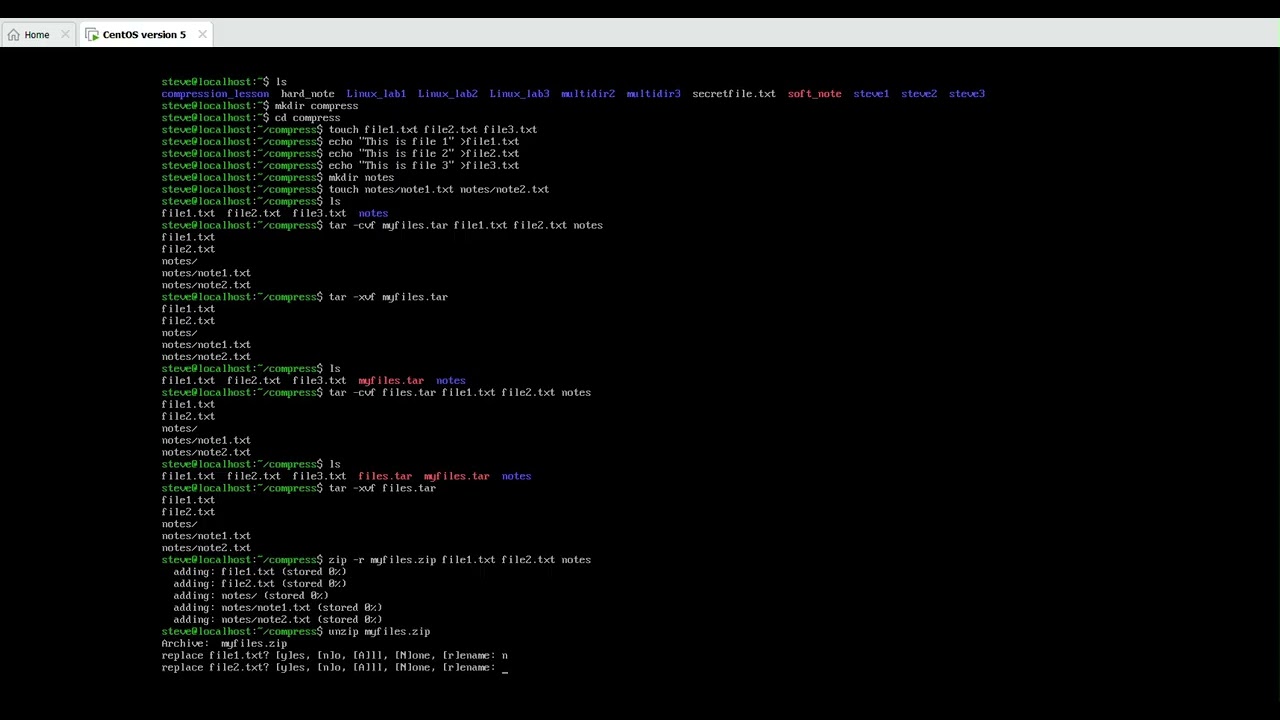Click secretfile.txt in the listing

click(734, 94)
